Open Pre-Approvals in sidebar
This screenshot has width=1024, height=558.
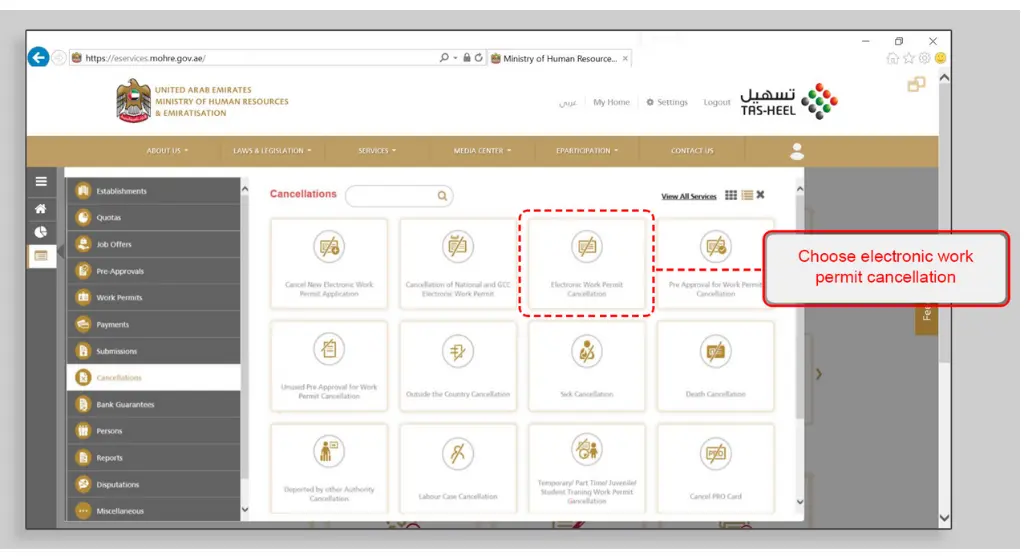pyautogui.click(x=153, y=271)
